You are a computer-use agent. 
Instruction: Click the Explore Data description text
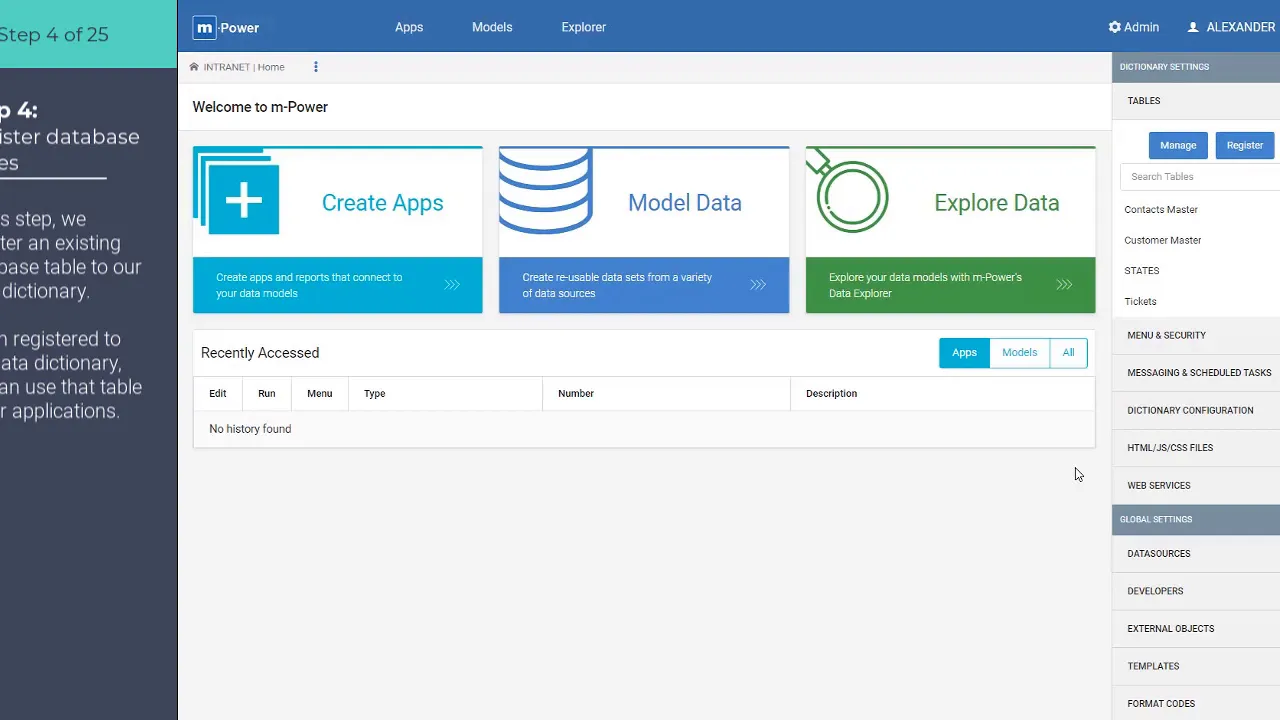point(925,285)
